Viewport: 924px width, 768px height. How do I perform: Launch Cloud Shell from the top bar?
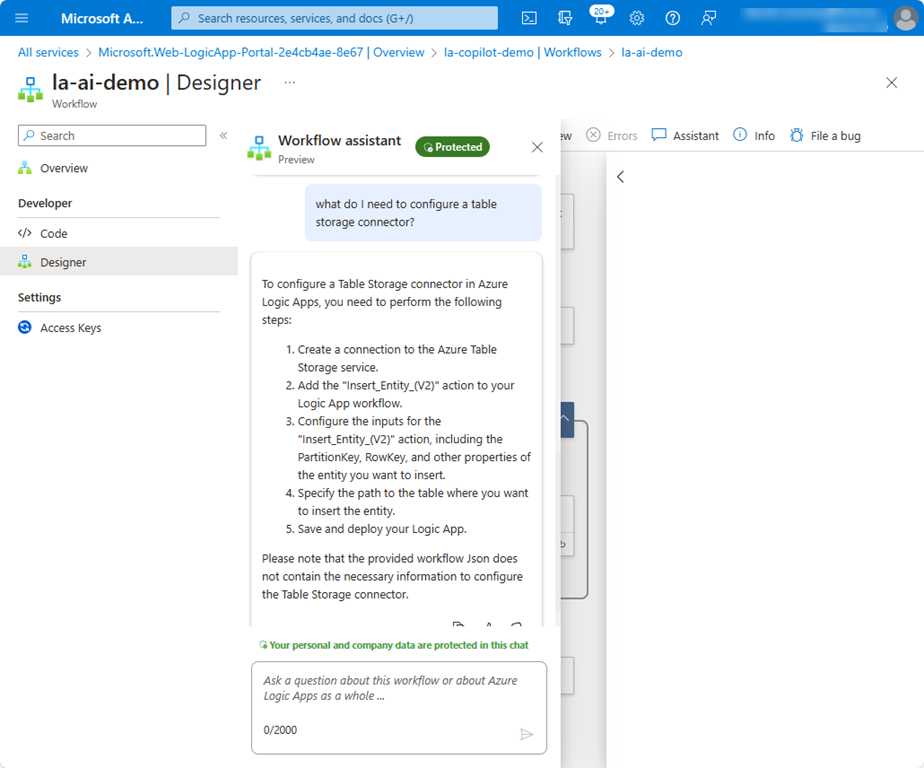click(530, 18)
